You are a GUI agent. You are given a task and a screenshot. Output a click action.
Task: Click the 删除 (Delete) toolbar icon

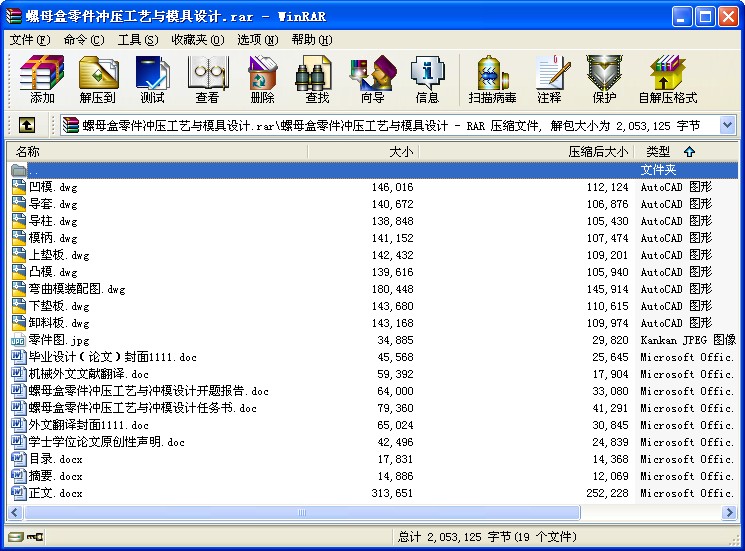point(262,80)
